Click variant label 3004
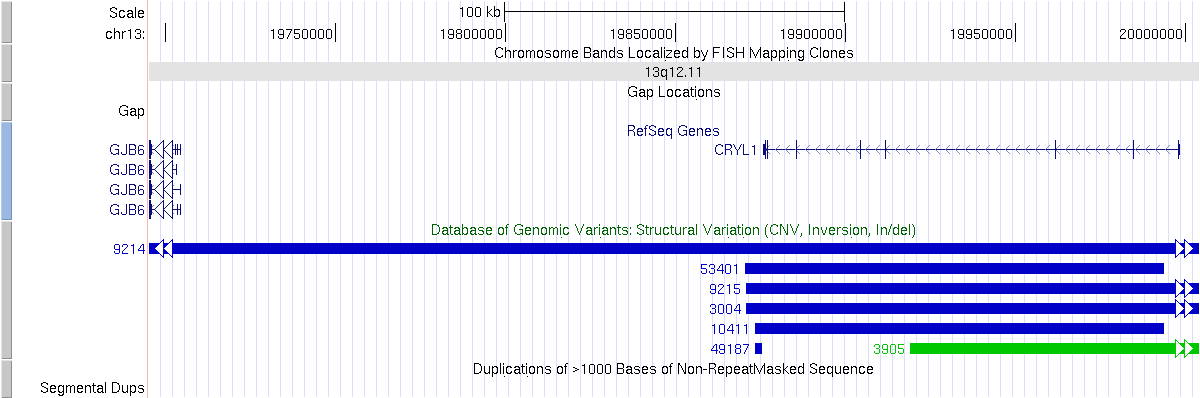1200x398 pixels. click(725, 309)
